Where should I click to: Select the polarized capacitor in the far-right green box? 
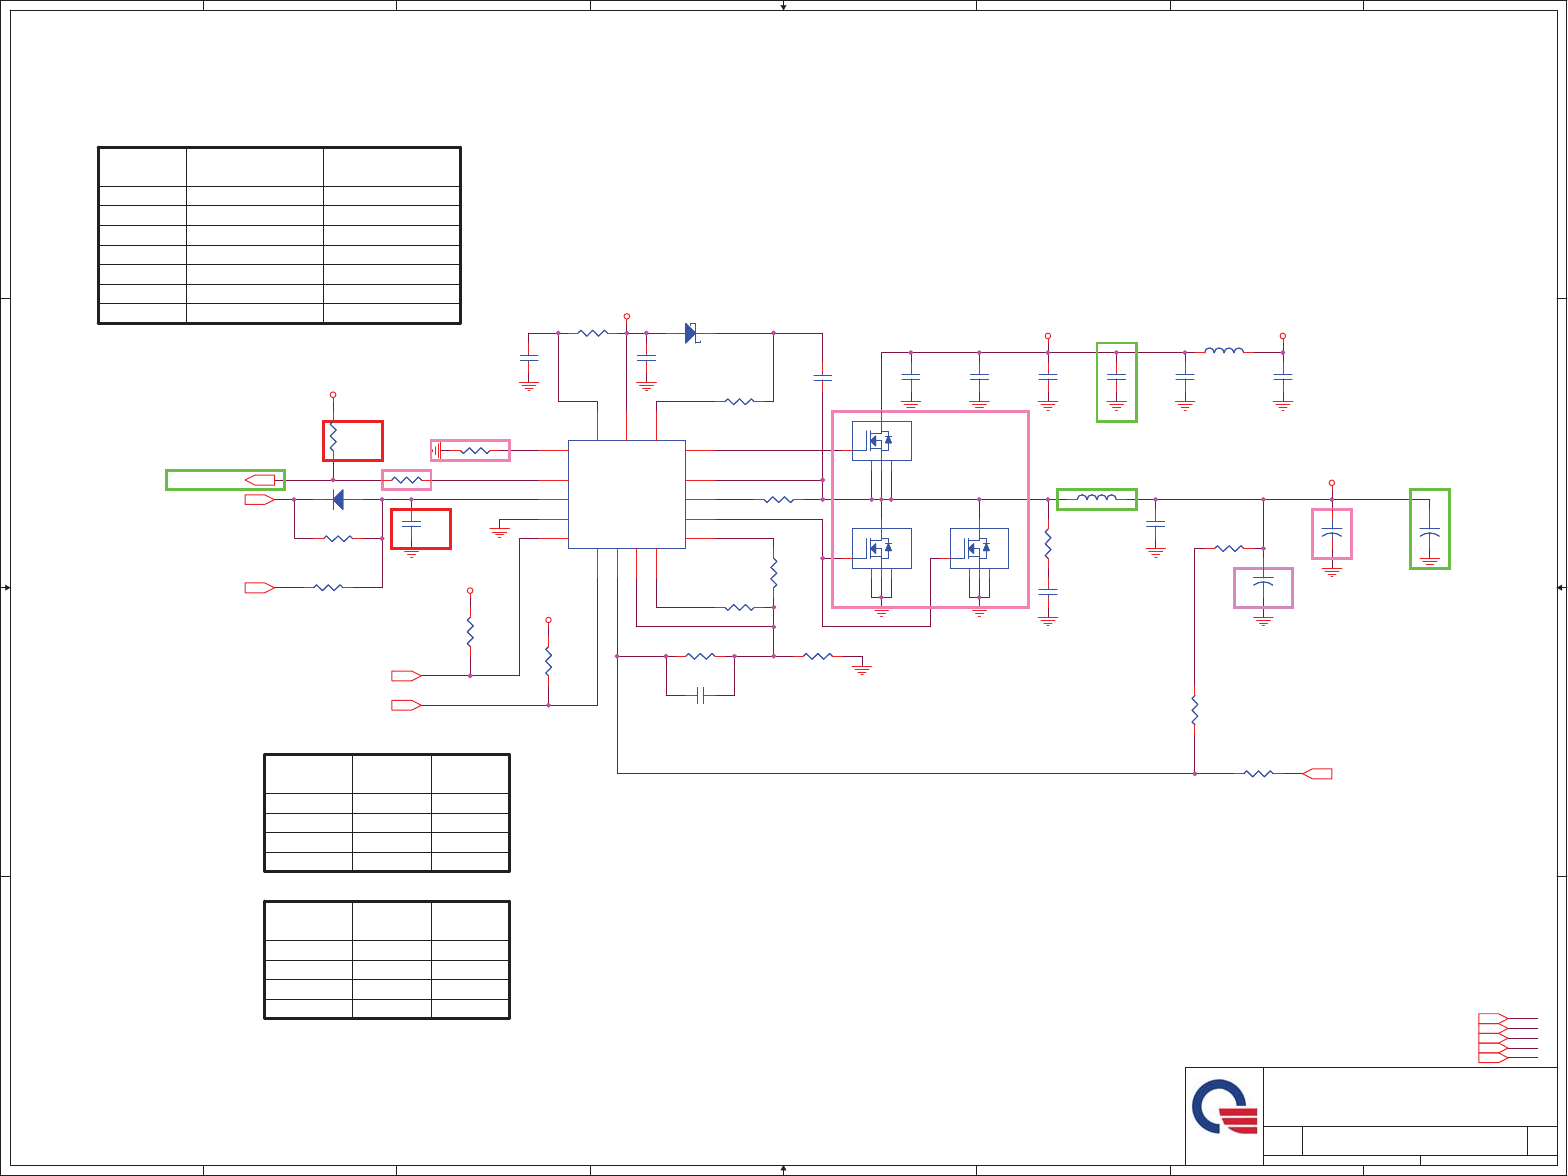click(1430, 532)
